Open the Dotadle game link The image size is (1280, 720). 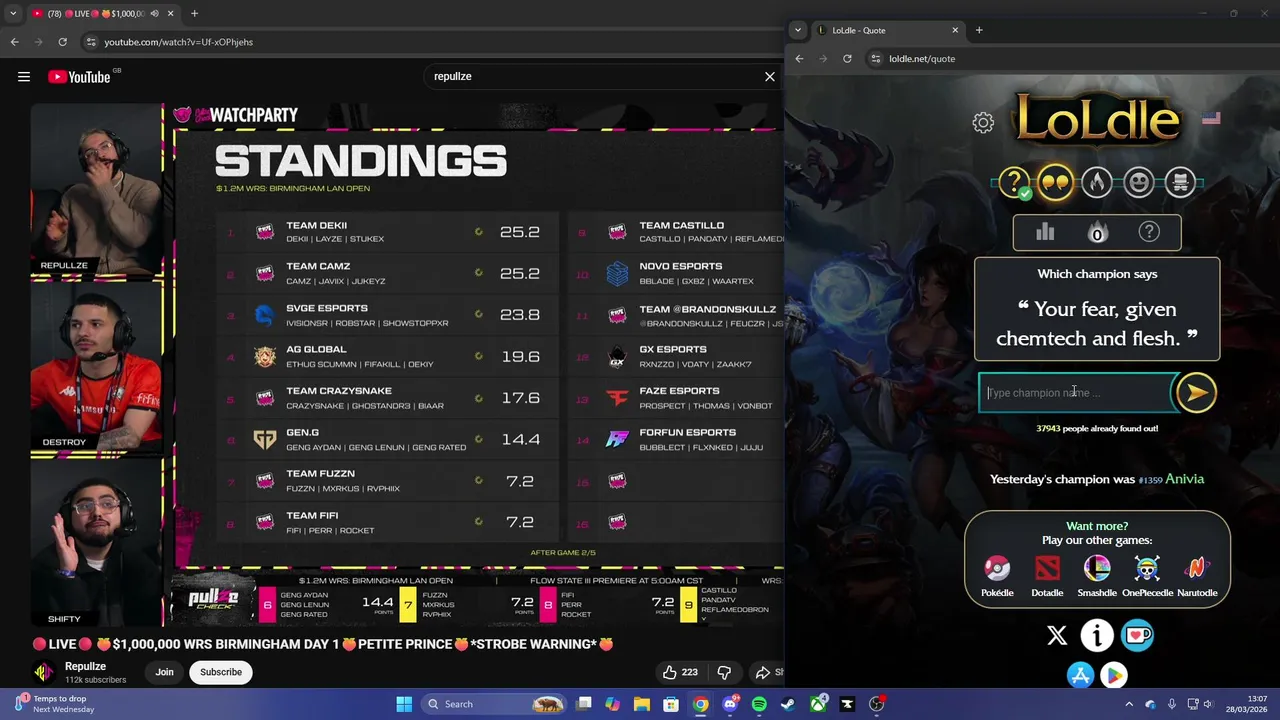coord(1047,576)
